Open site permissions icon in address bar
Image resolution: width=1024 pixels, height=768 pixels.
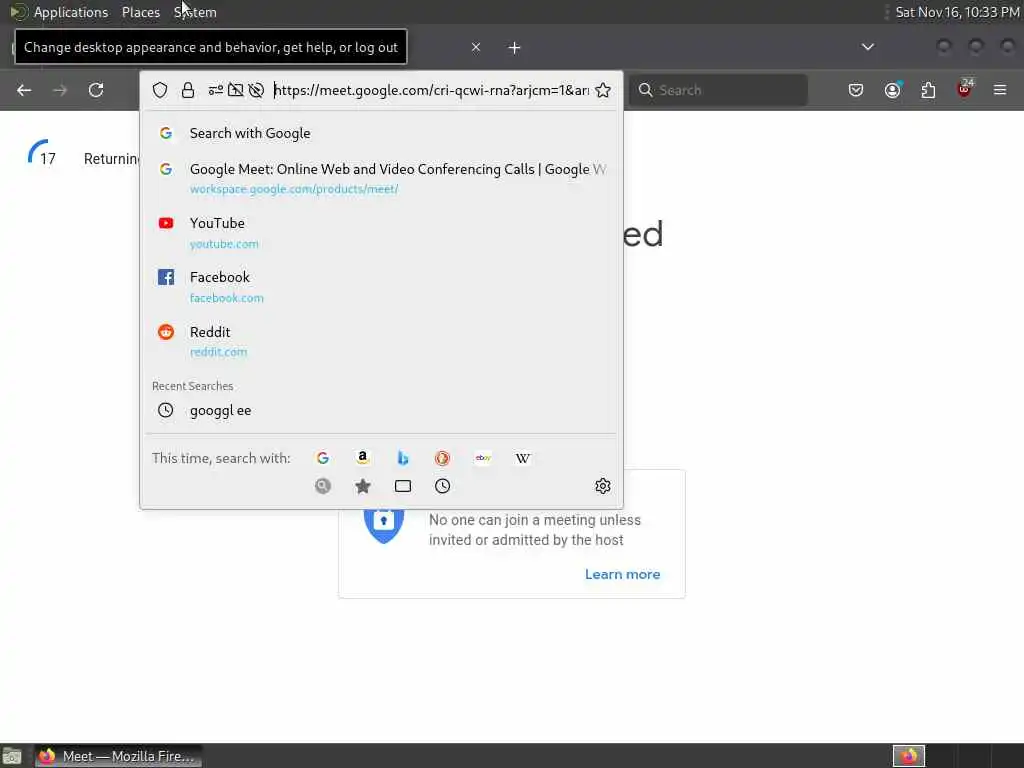216,90
